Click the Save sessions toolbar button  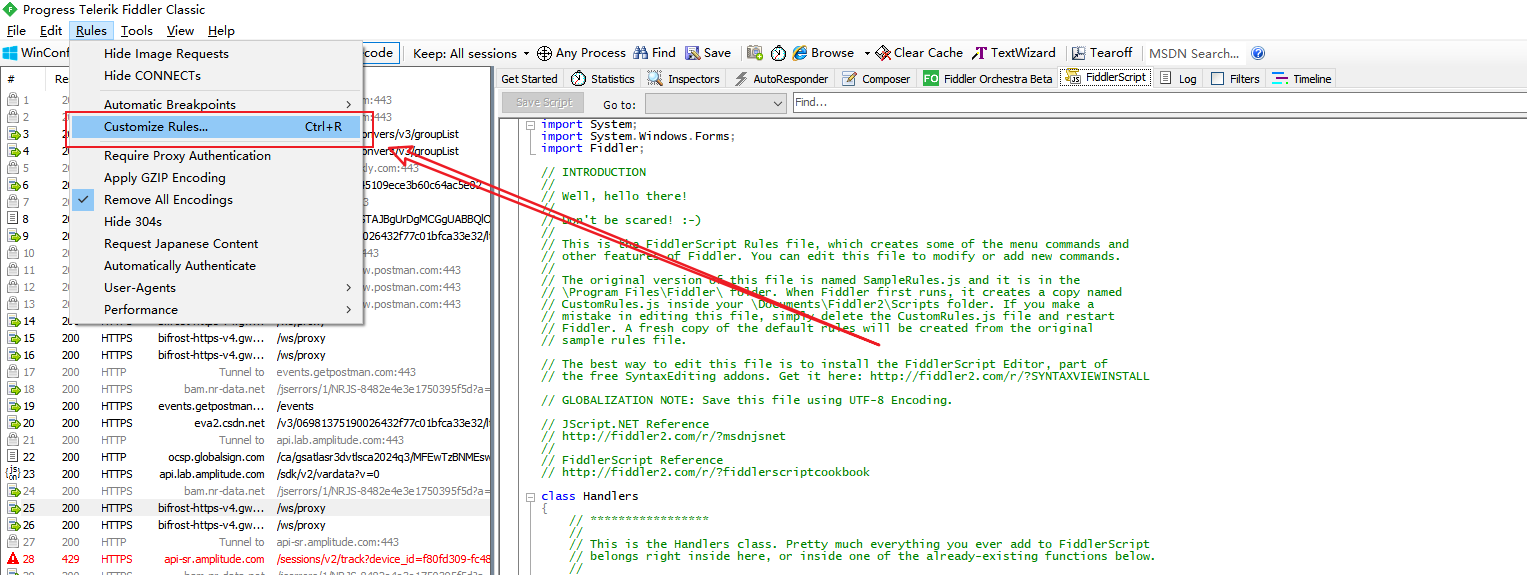[x=707, y=53]
